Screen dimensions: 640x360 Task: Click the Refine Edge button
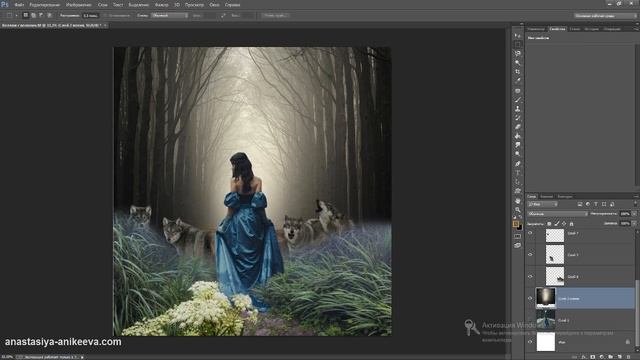275,15
